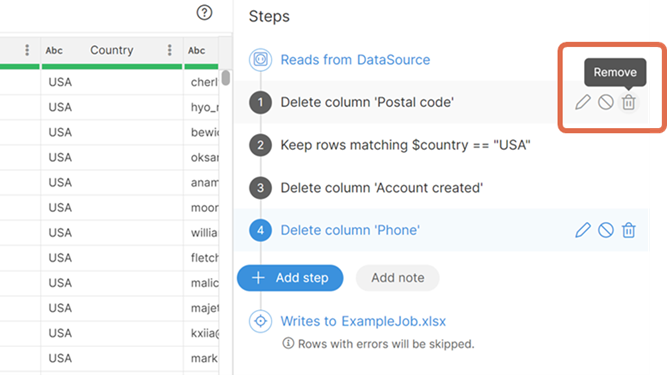Screen dimensions: 667x375
Task: Open the Writes to ExampleJob.xlsx link
Action: (363, 321)
